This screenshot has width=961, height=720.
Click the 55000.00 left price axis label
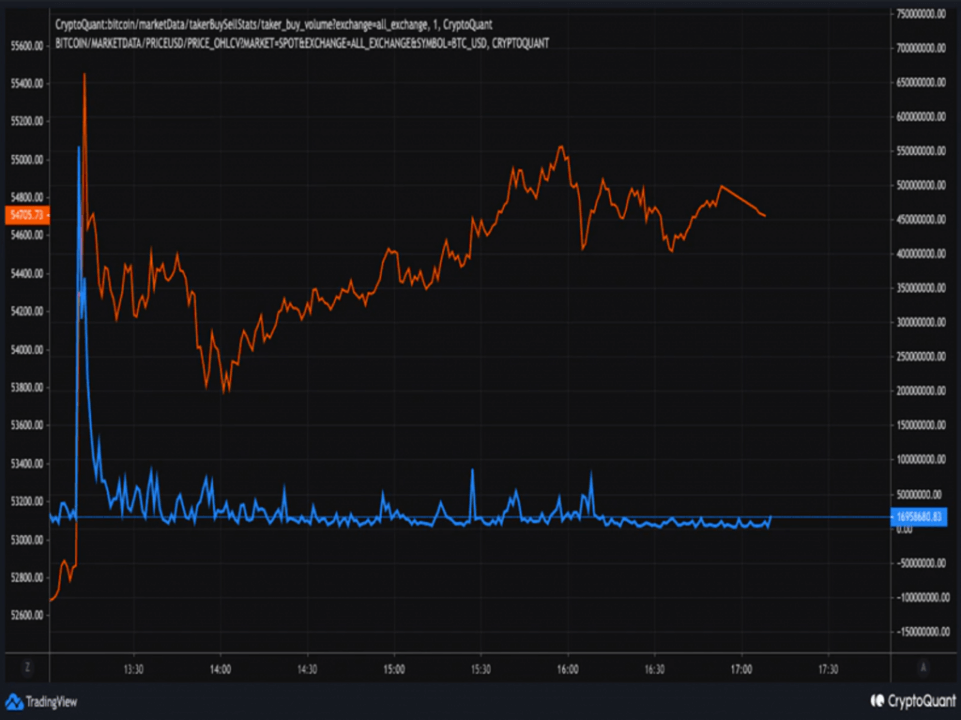pyautogui.click(x=26, y=160)
